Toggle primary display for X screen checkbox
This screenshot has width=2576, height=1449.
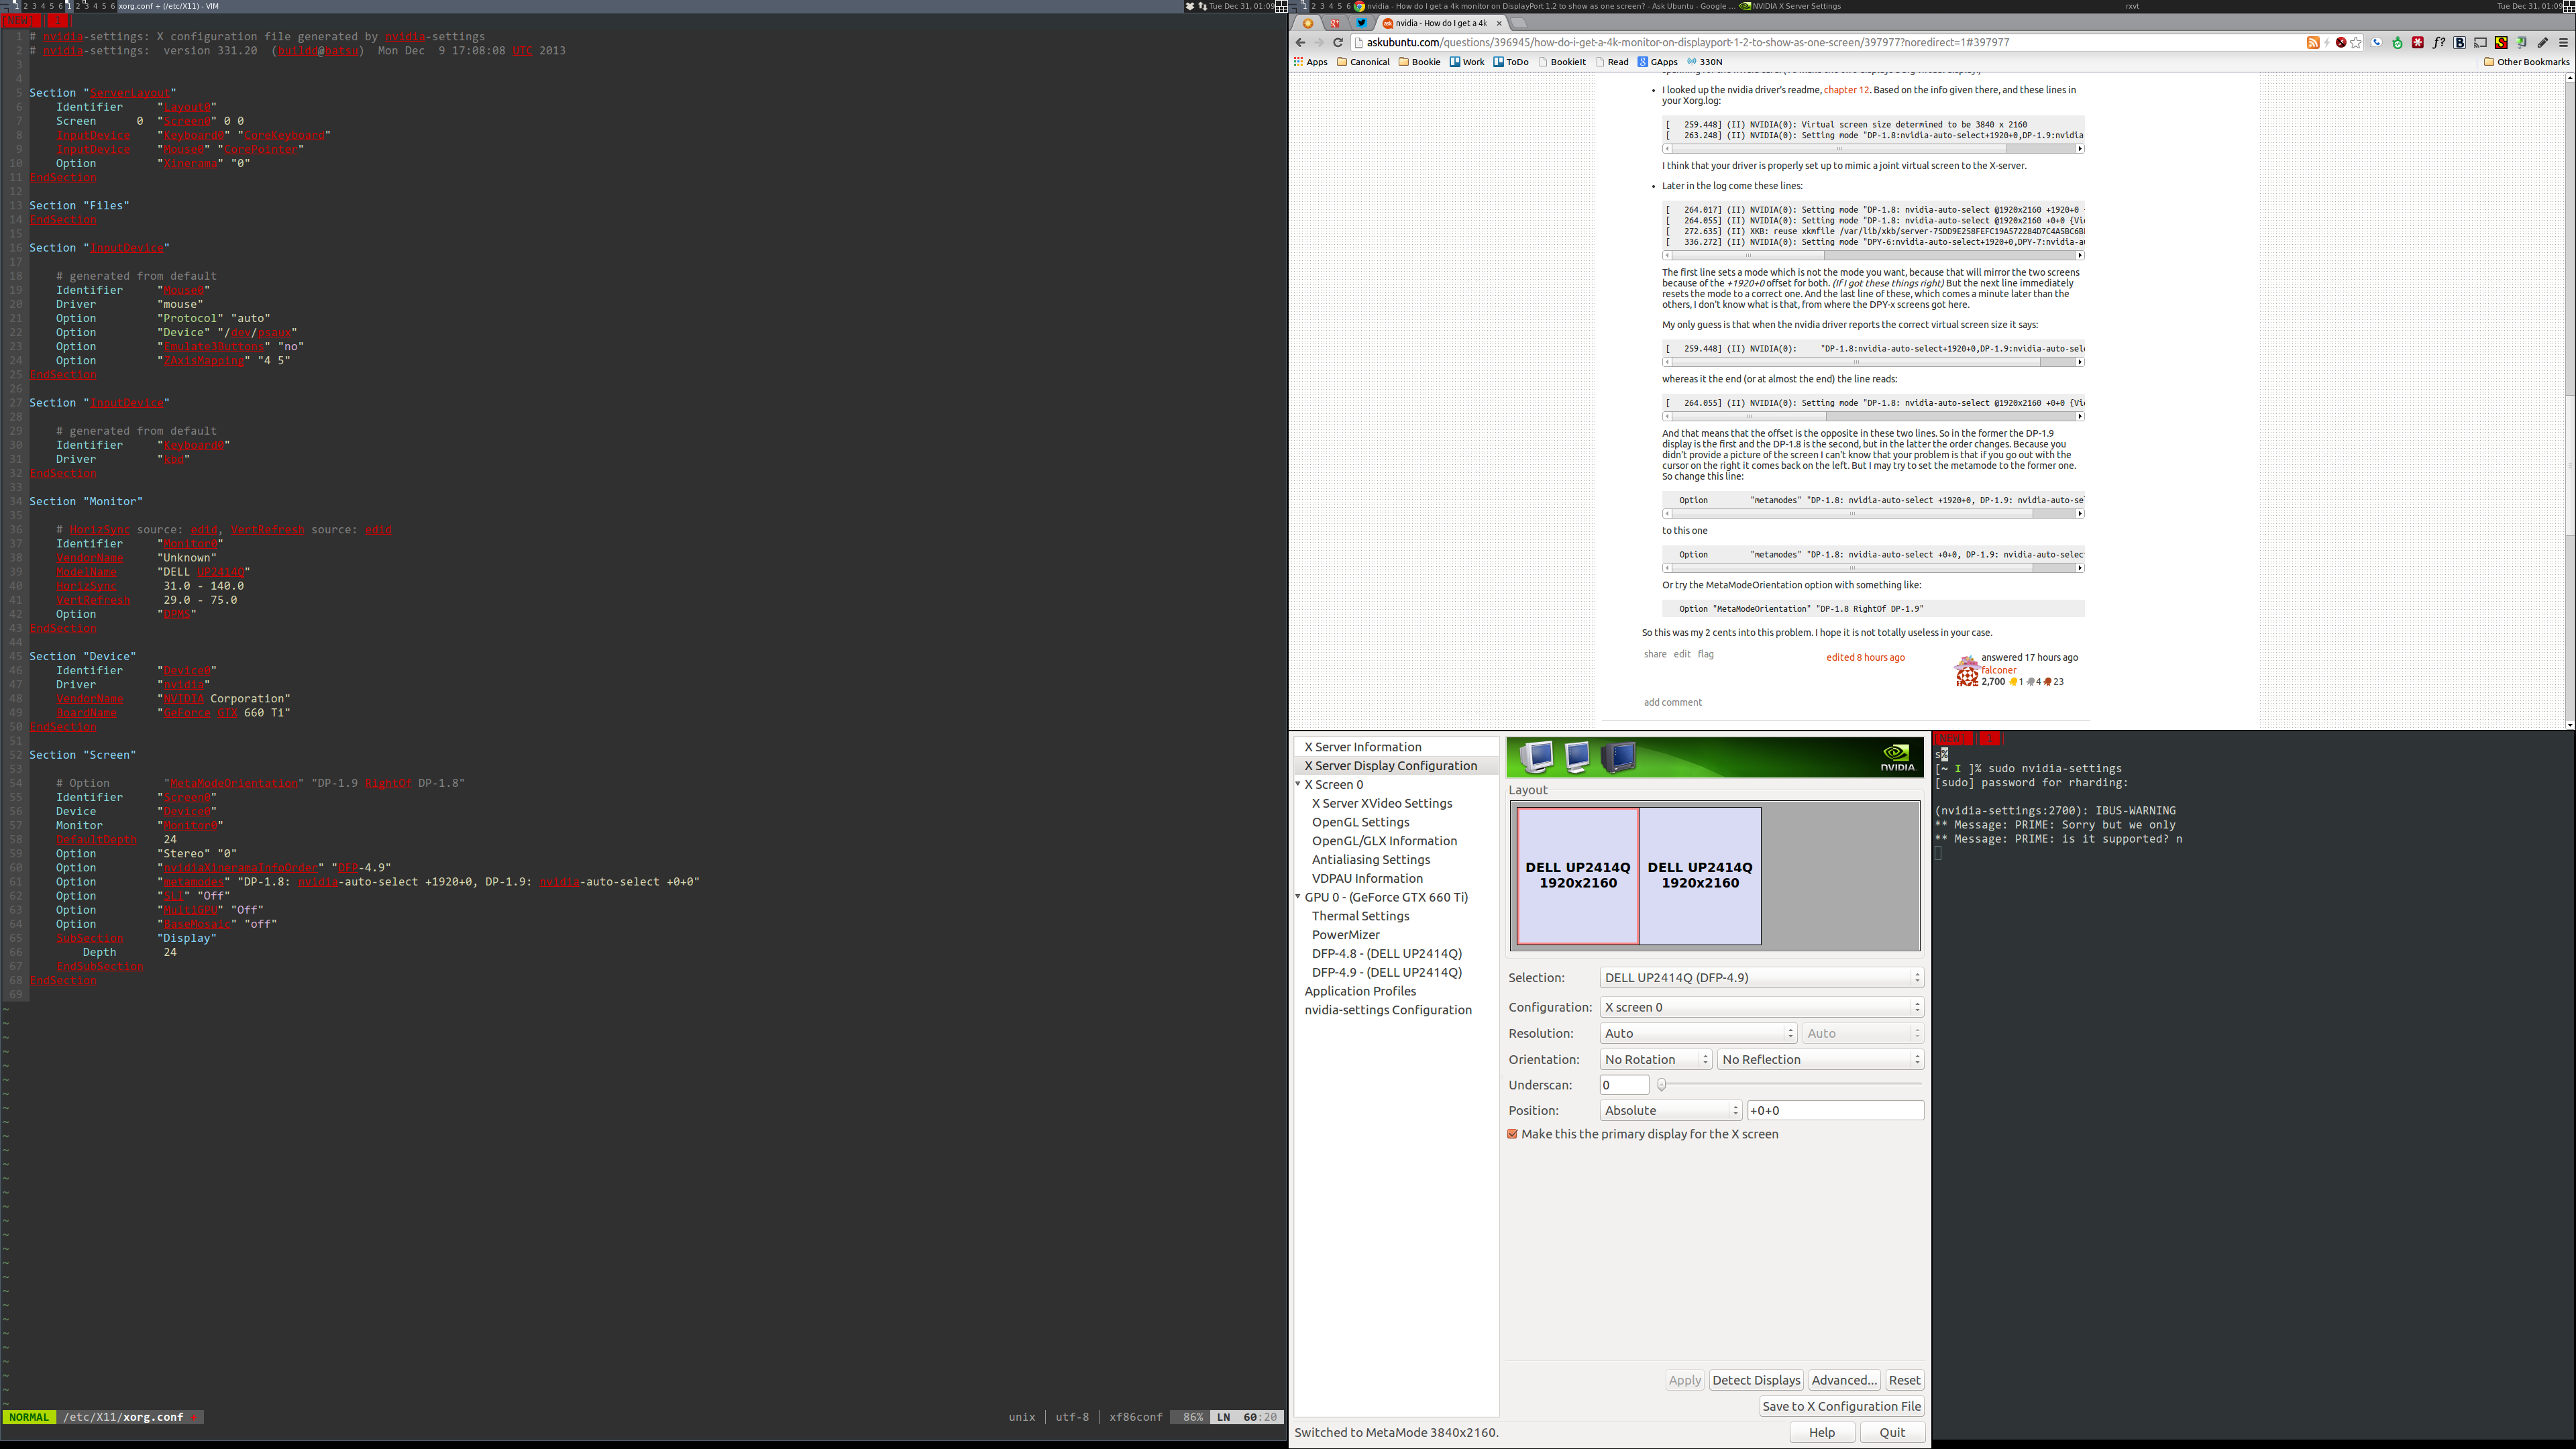(x=1513, y=1134)
